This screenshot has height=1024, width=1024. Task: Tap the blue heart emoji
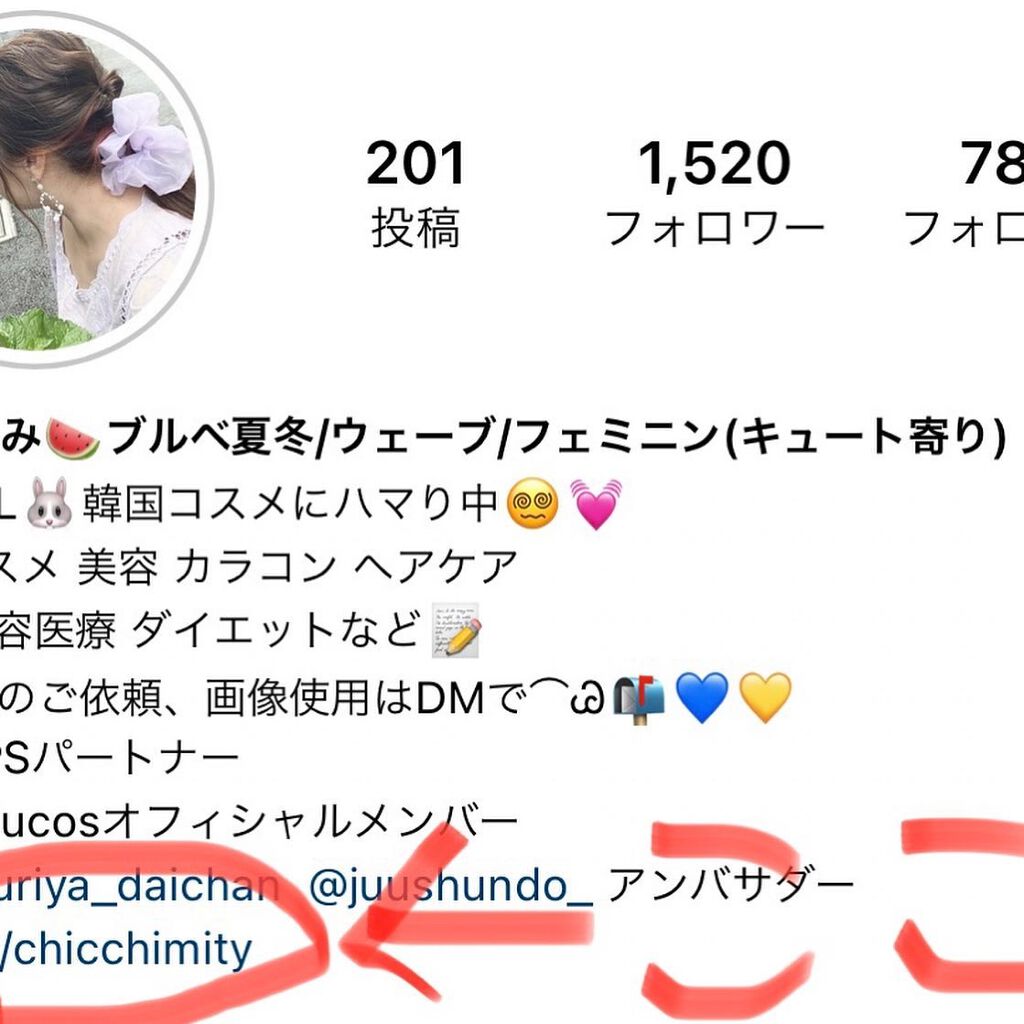click(701, 698)
